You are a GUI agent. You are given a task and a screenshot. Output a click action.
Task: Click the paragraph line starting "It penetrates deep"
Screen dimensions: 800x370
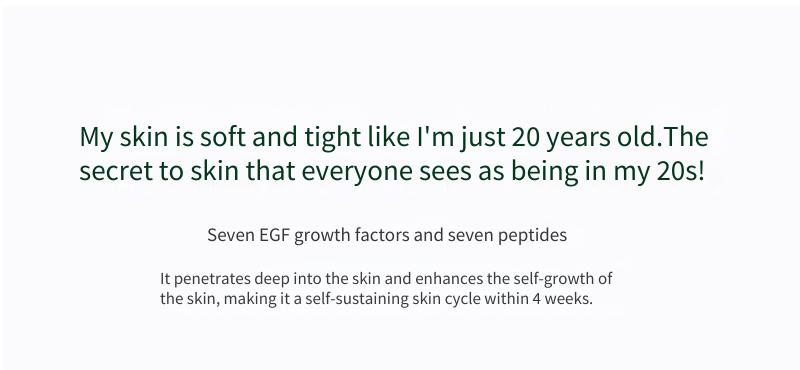coord(386,279)
